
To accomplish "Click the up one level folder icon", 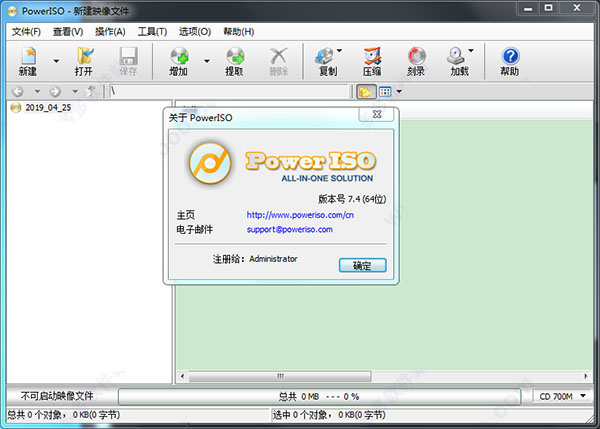I will point(92,91).
